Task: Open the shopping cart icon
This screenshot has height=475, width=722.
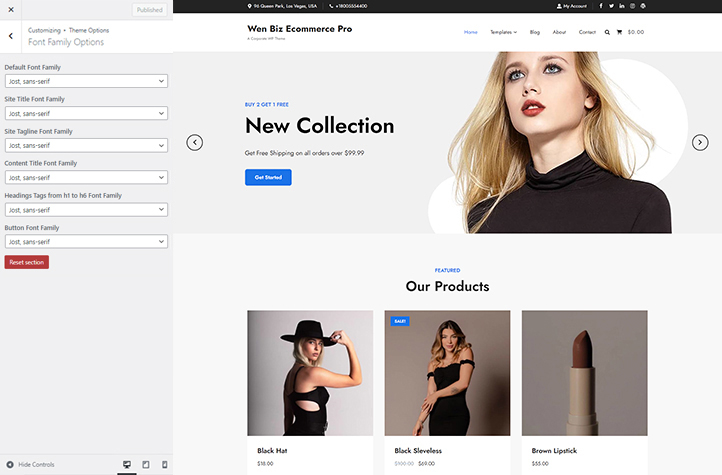Action: [x=619, y=32]
